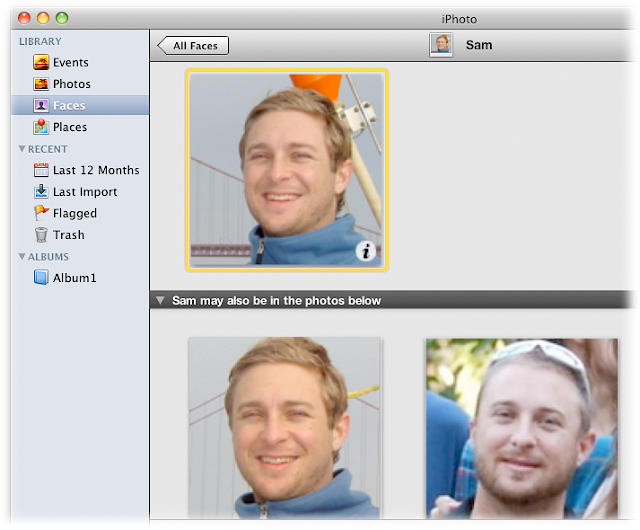The height and width of the screenshot is (530, 640).
Task: Click the iPhoto window title
Action: (x=459, y=19)
